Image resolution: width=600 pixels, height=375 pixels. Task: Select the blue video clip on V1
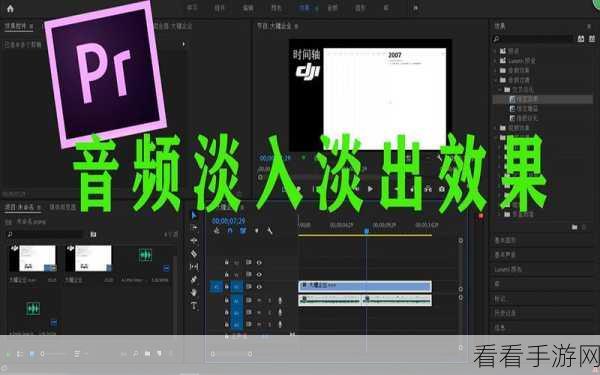click(x=365, y=286)
